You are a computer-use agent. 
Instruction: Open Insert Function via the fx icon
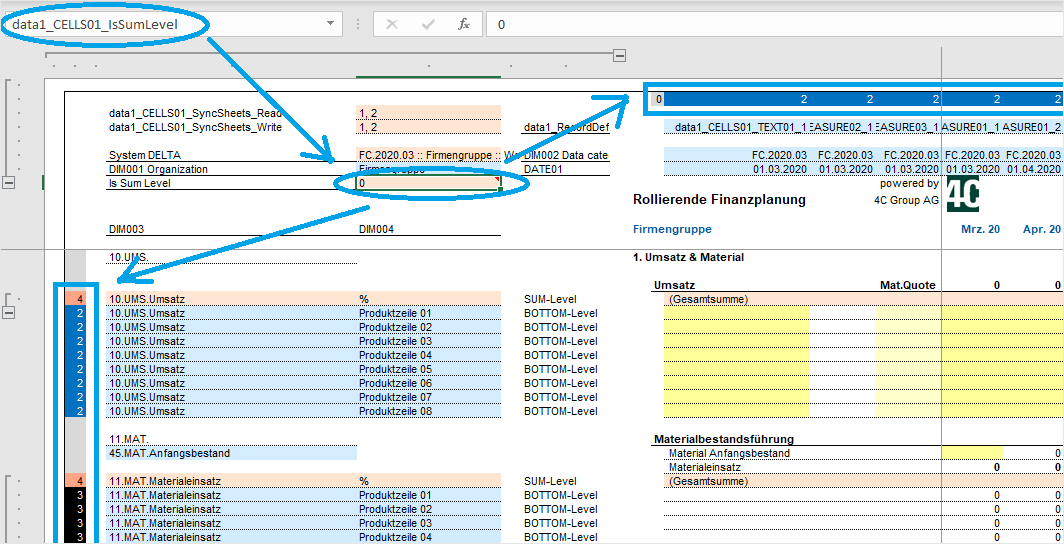tap(463, 24)
